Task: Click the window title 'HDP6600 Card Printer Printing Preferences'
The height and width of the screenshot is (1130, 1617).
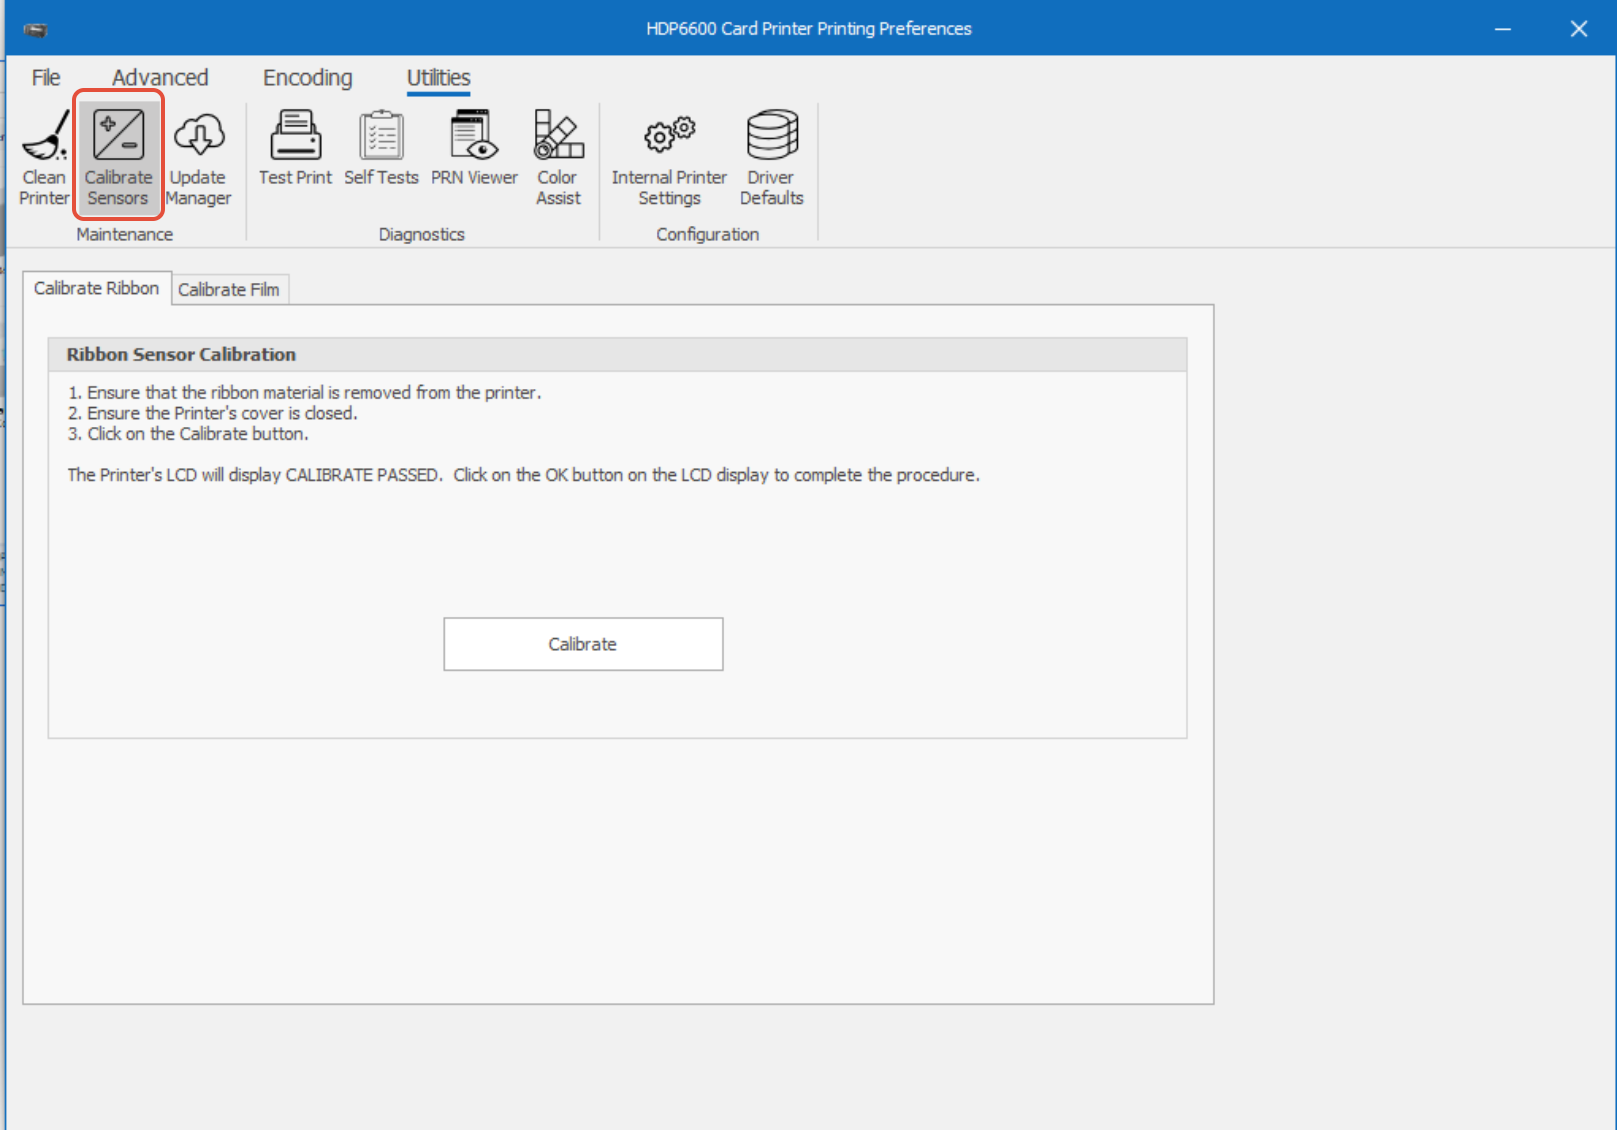Action: (x=809, y=29)
